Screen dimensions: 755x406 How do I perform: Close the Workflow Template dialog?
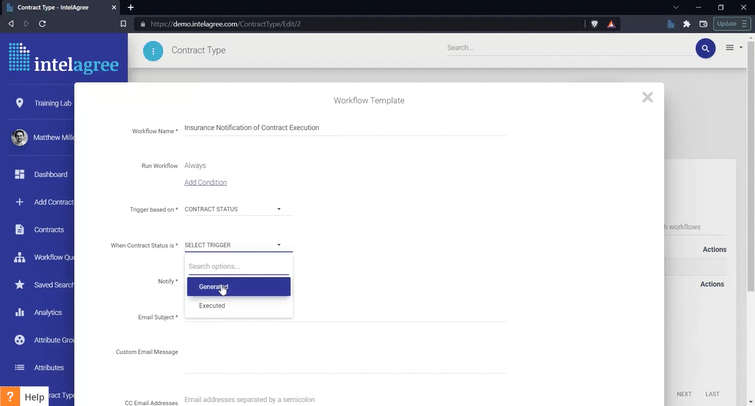(648, 97)
